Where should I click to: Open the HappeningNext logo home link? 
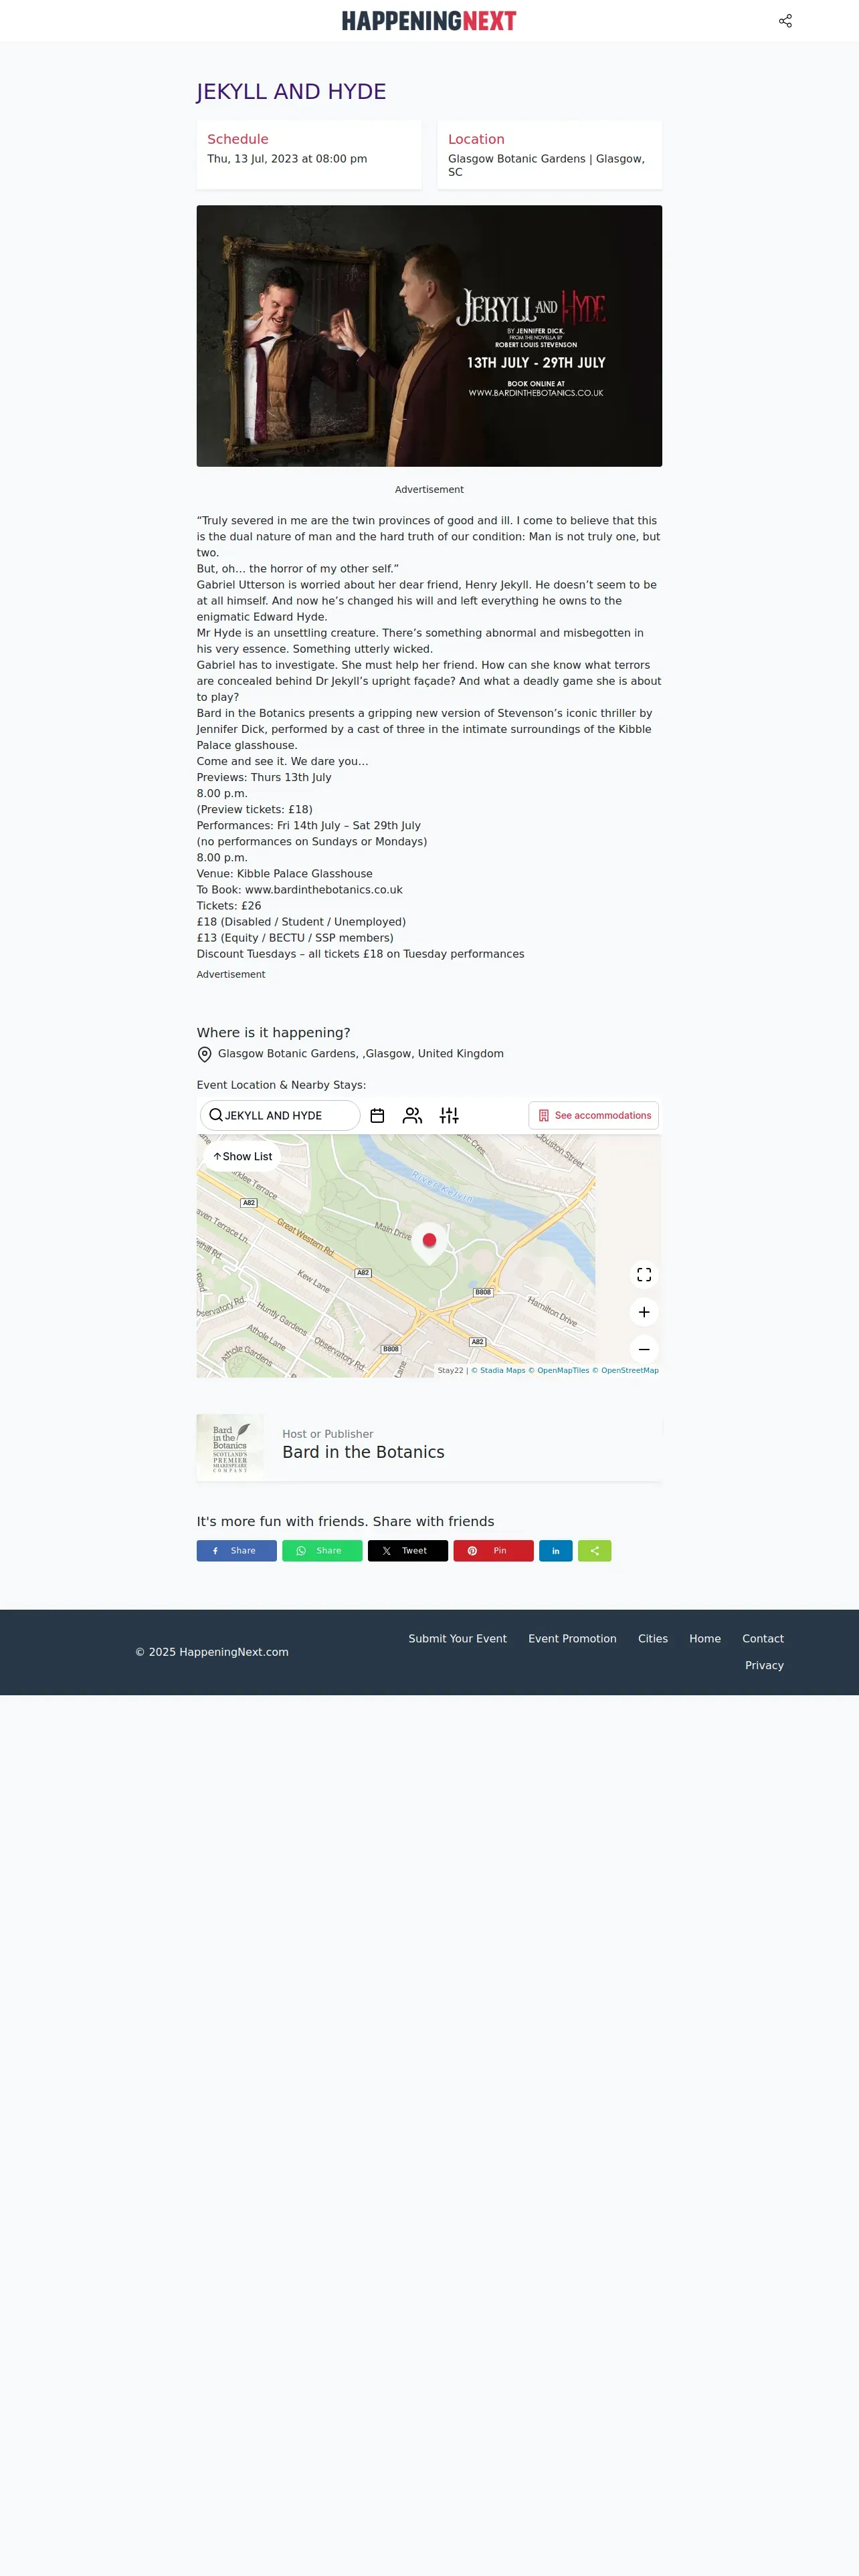429,21
